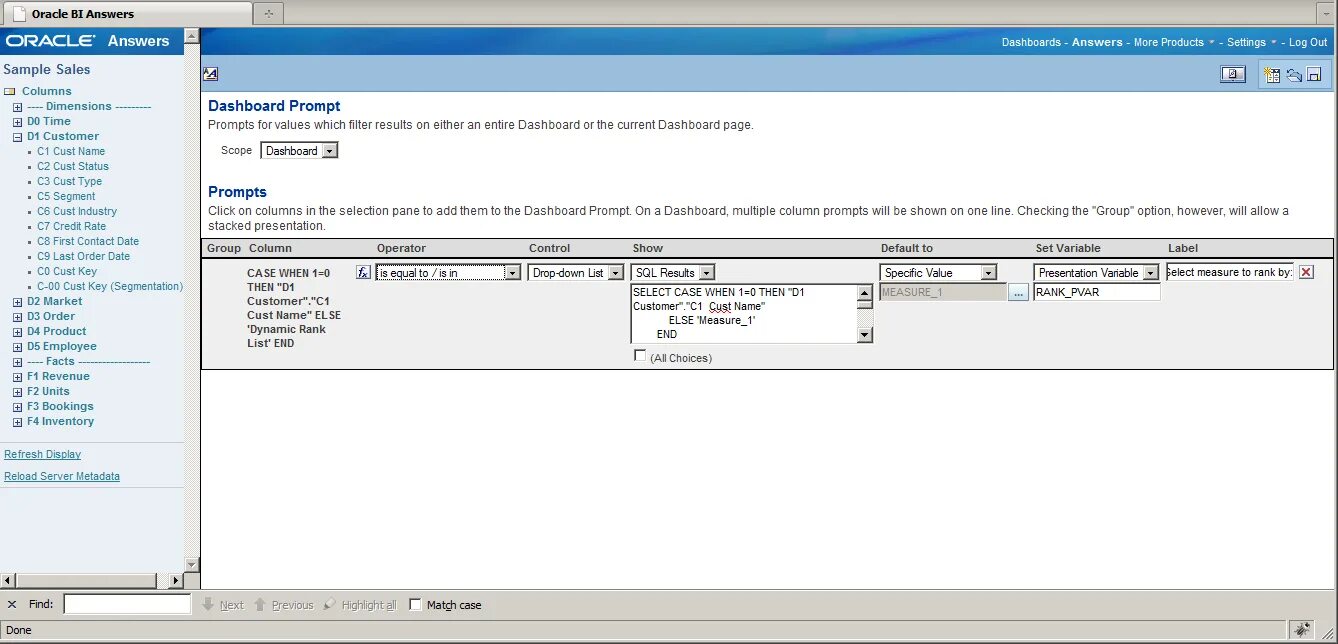
Task: Expand the D2 Market folder
Action: pyautogui.click(x=17, y=301)
